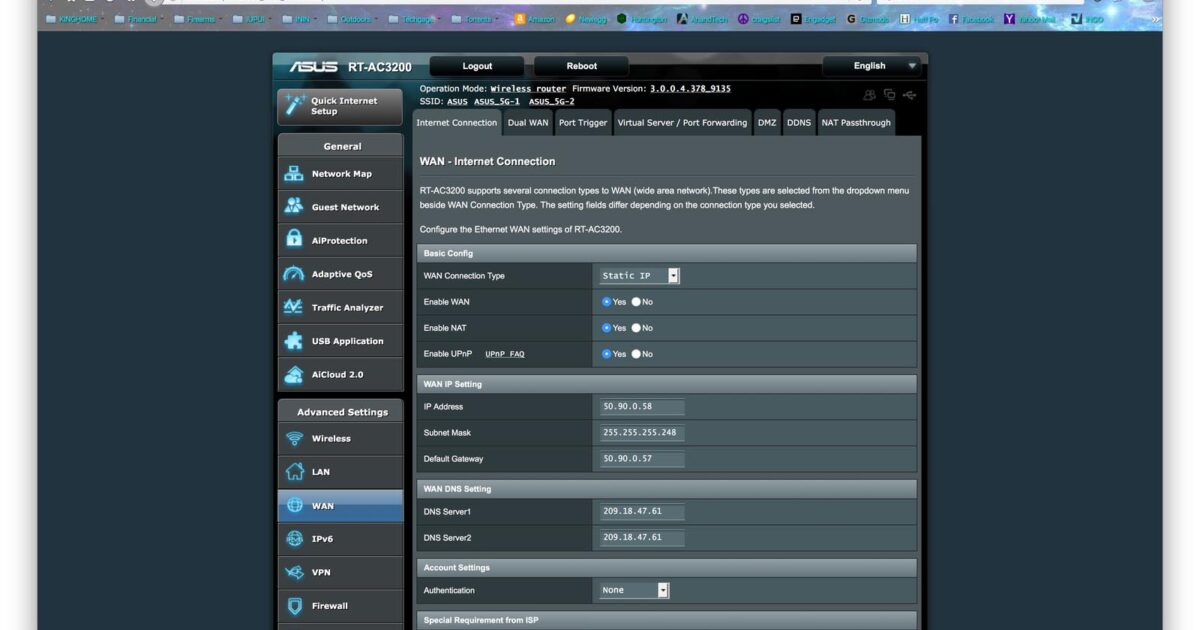Viewport: 1200px width, 630px height.
Task: Click the Reboot button
Action: click(581, 66)
